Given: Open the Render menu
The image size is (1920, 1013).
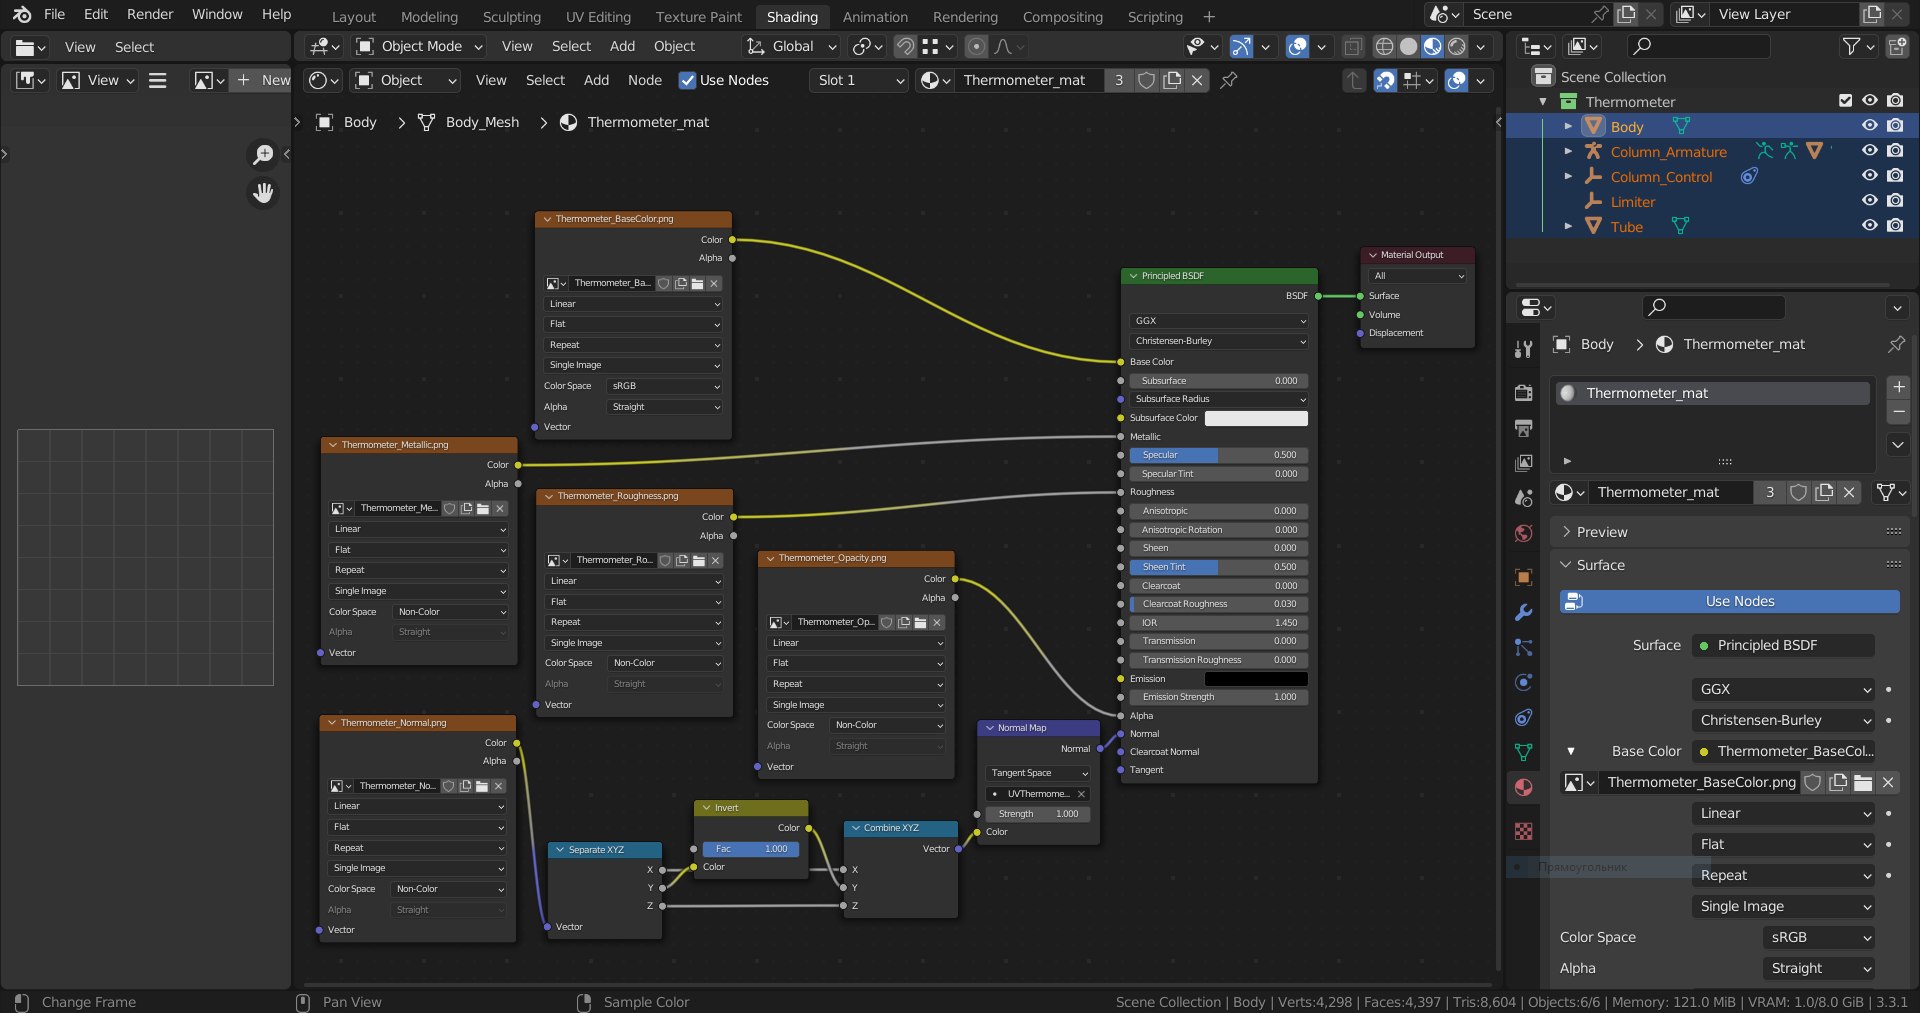Looking at the screenshot, I should (150, 14).
